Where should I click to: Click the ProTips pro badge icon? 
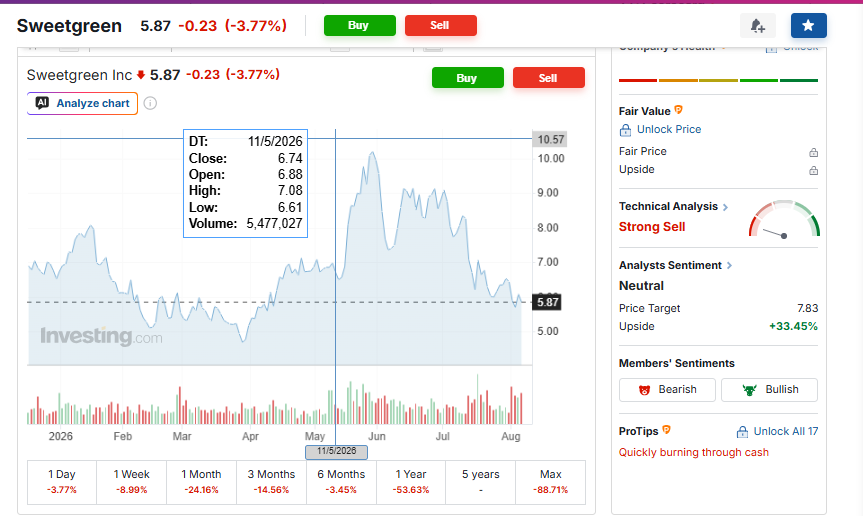click(x=667, y=430)
